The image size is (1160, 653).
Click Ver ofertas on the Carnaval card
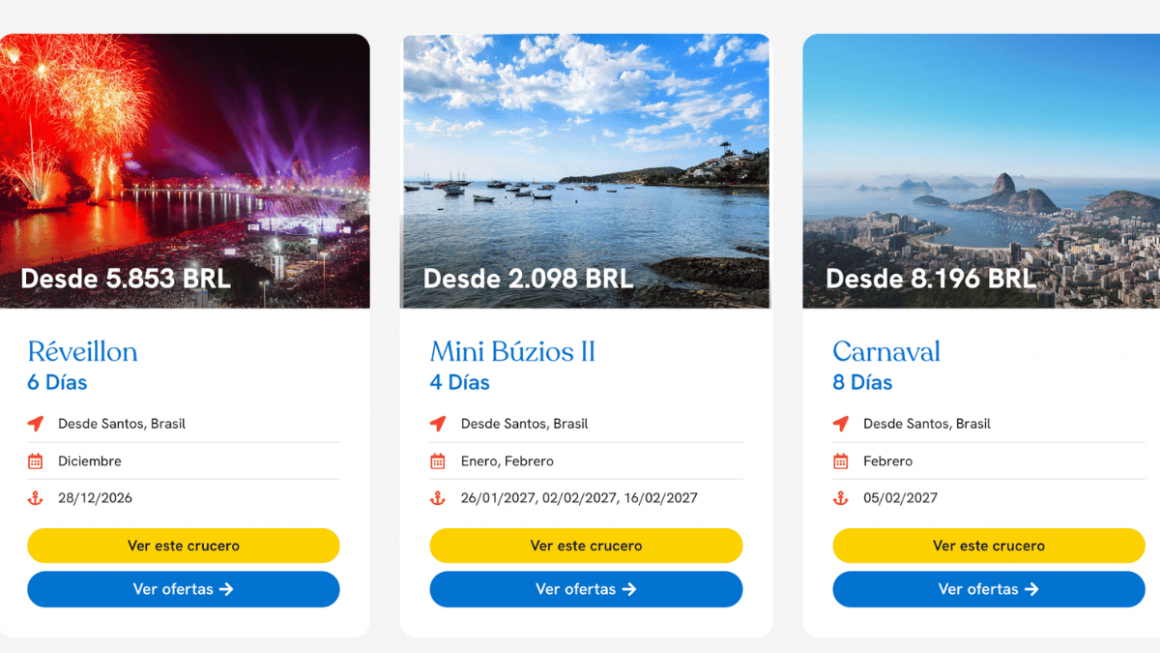(988, 589)
